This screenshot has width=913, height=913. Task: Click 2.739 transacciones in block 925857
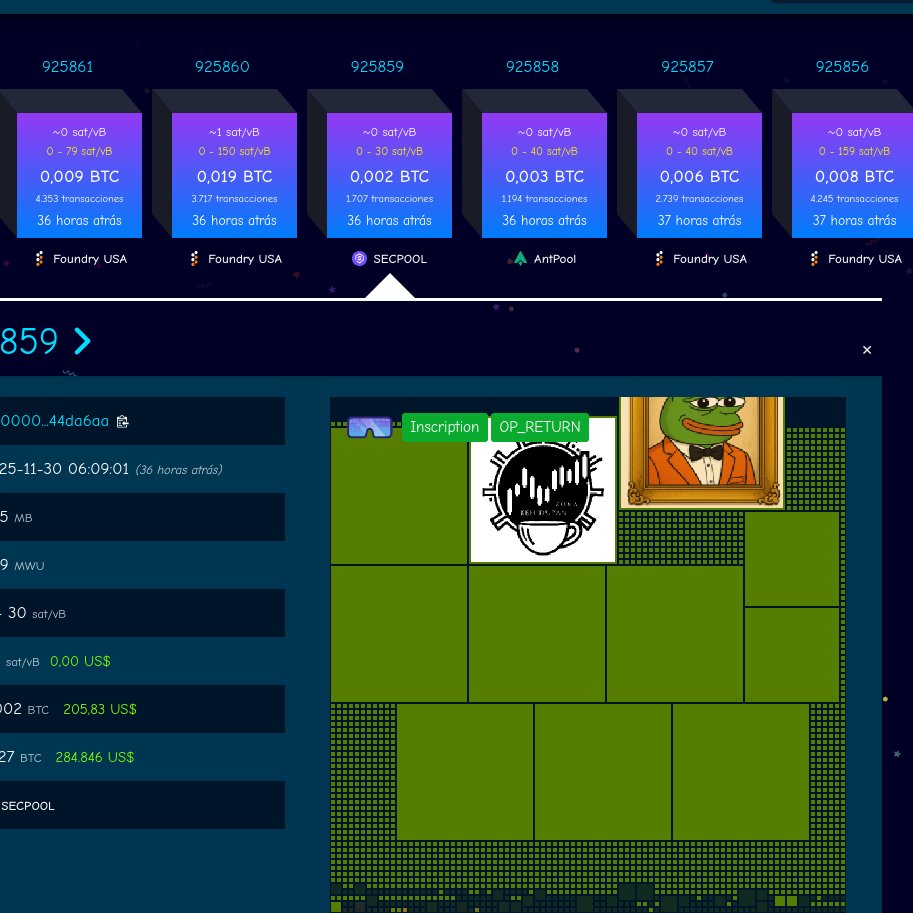699,199
